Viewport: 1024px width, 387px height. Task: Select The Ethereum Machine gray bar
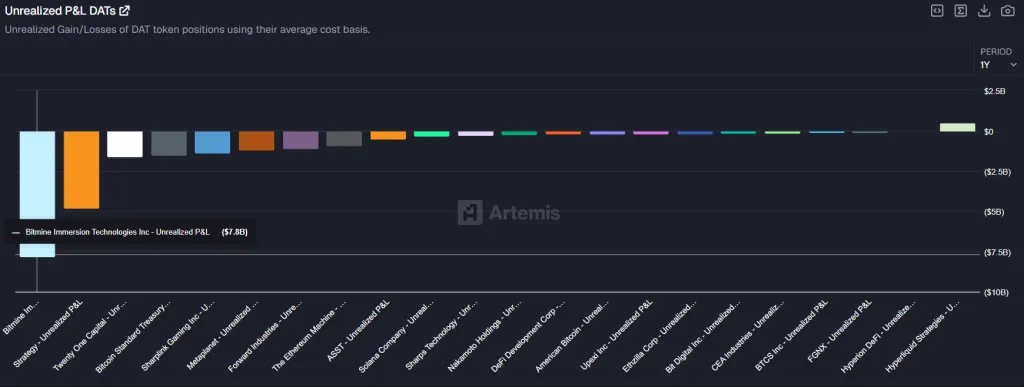pos(344,138)
